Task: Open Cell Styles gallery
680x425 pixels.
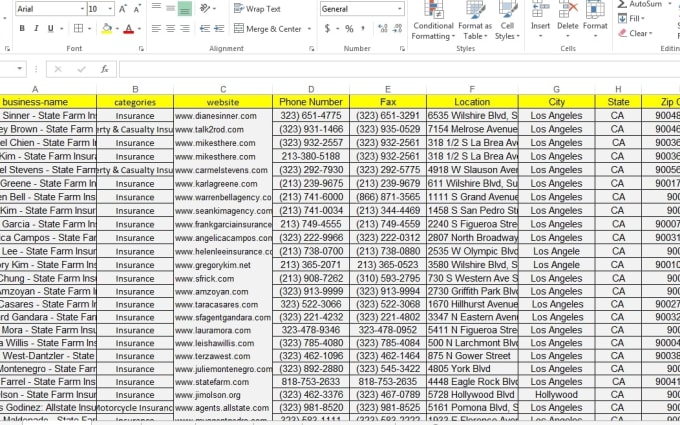Action: click(x=507, y=21)
